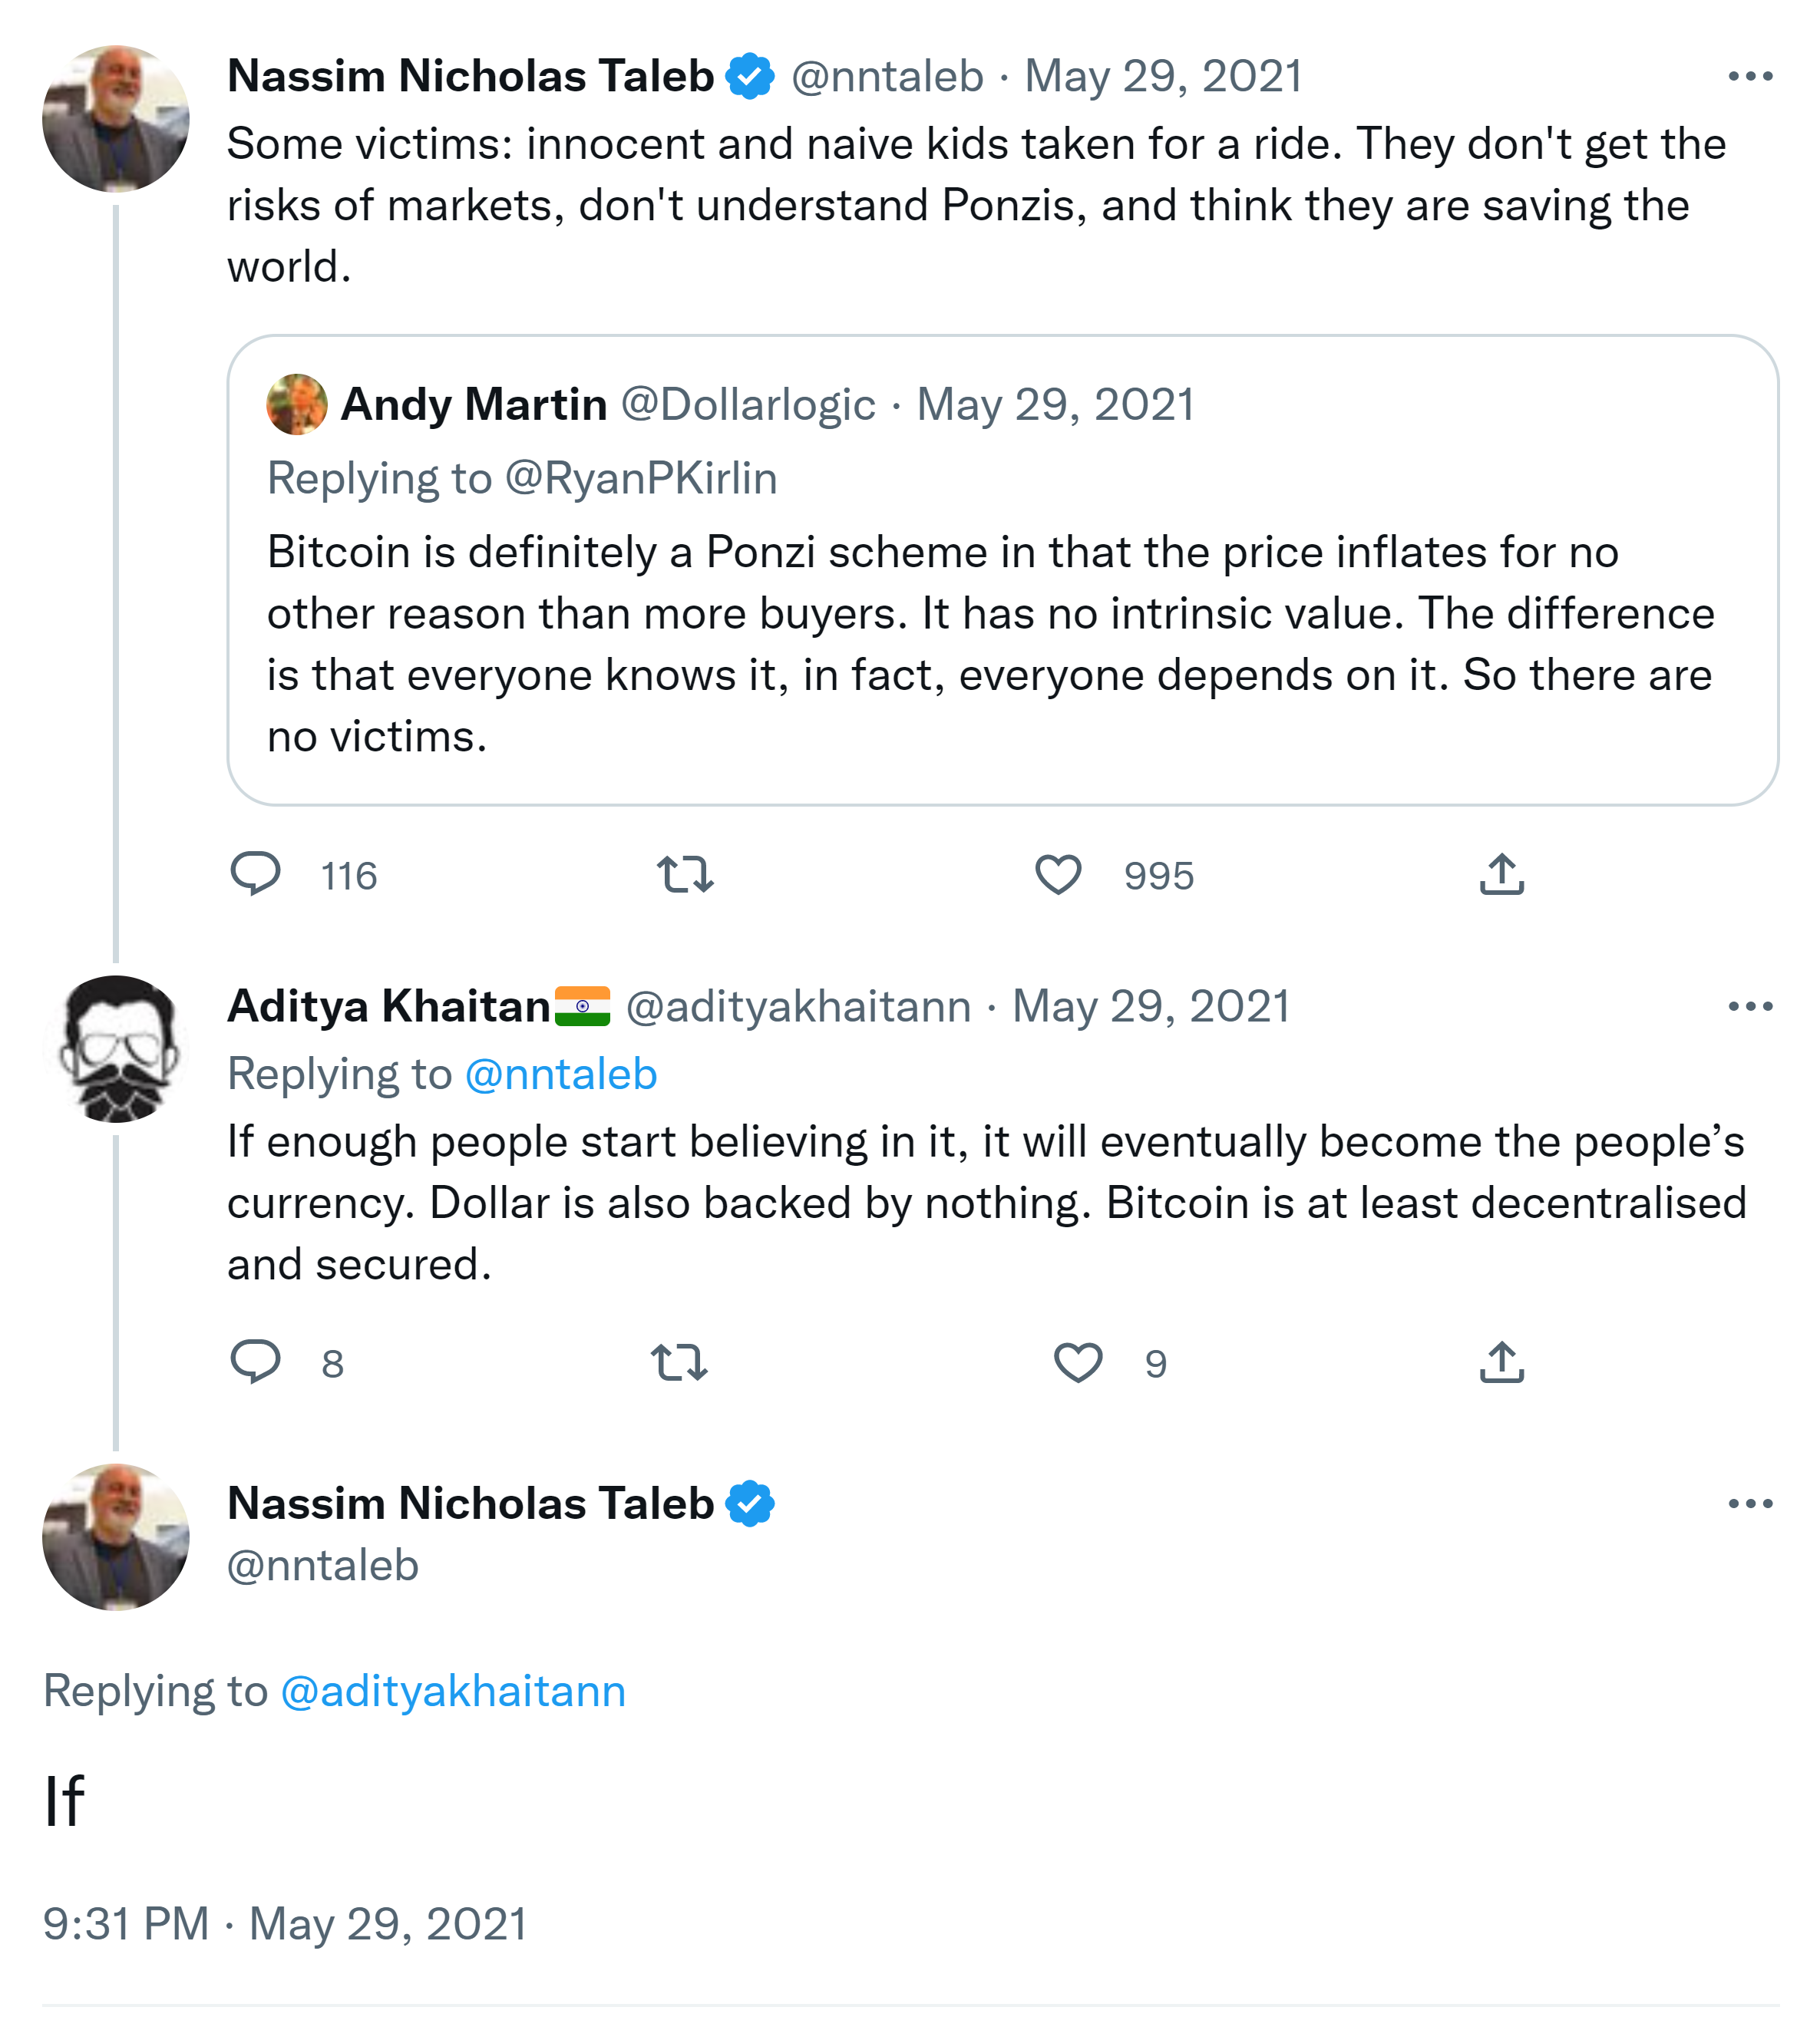This screenshot has height=2040, width=1820.
Task: Reply to Taleb's victims tweet
Action: 256,874
